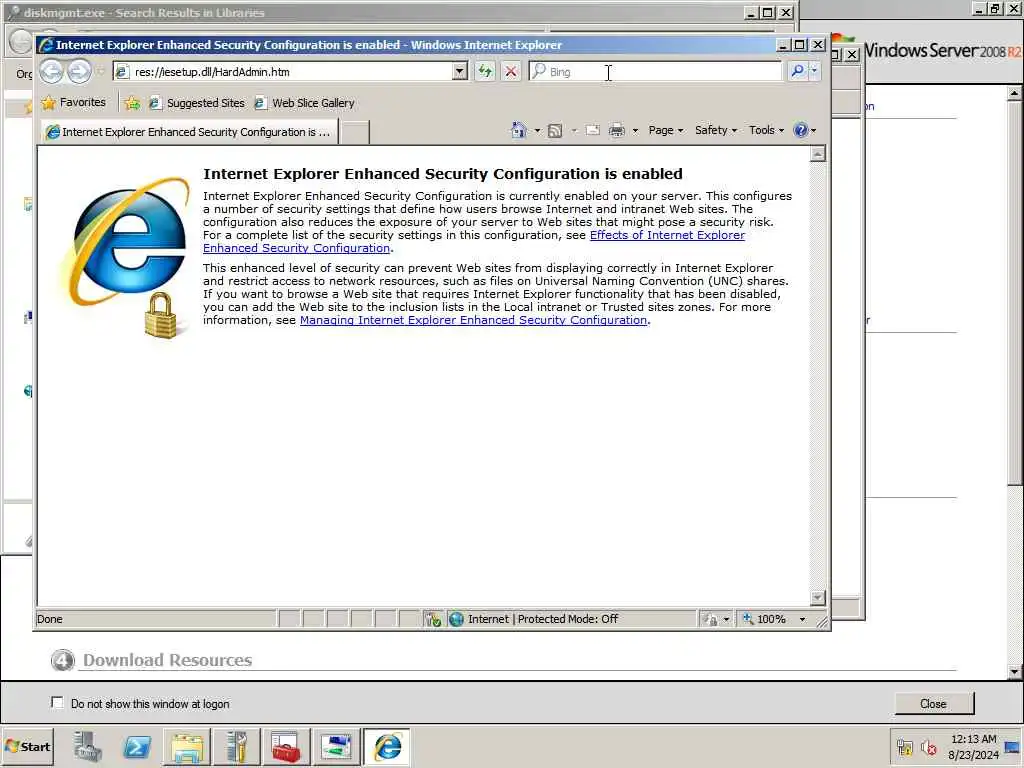Open search provider dropdown arrow
The width and height of the screenshot is (1024, 768).
pyautogui.click(x=814, y=71)
